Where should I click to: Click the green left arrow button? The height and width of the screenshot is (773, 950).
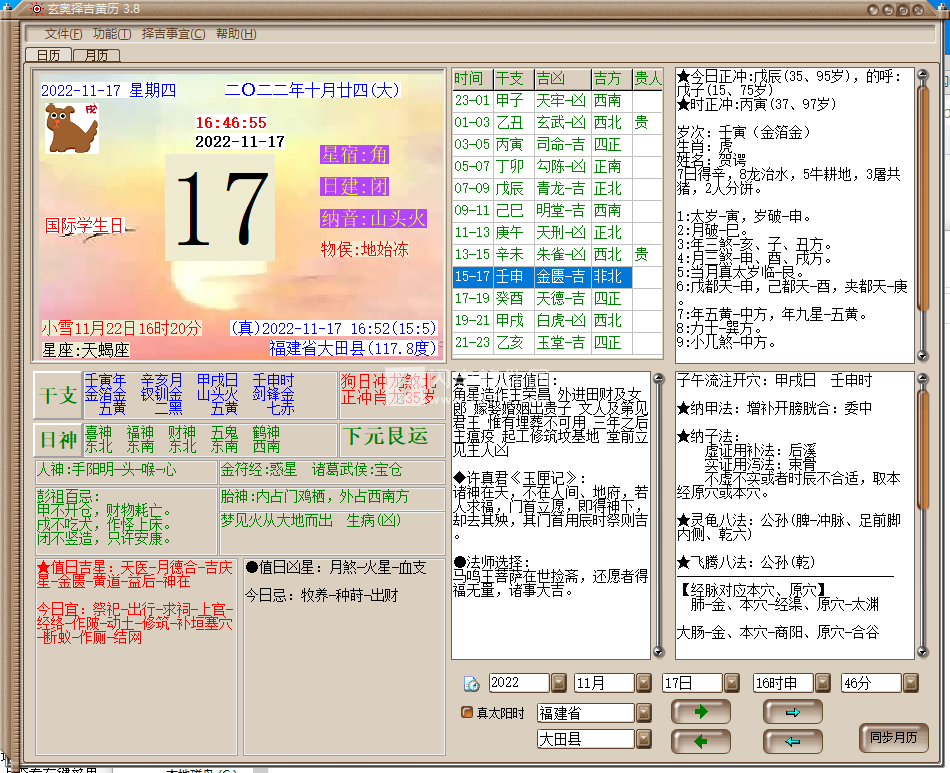[x=700, y=741]
